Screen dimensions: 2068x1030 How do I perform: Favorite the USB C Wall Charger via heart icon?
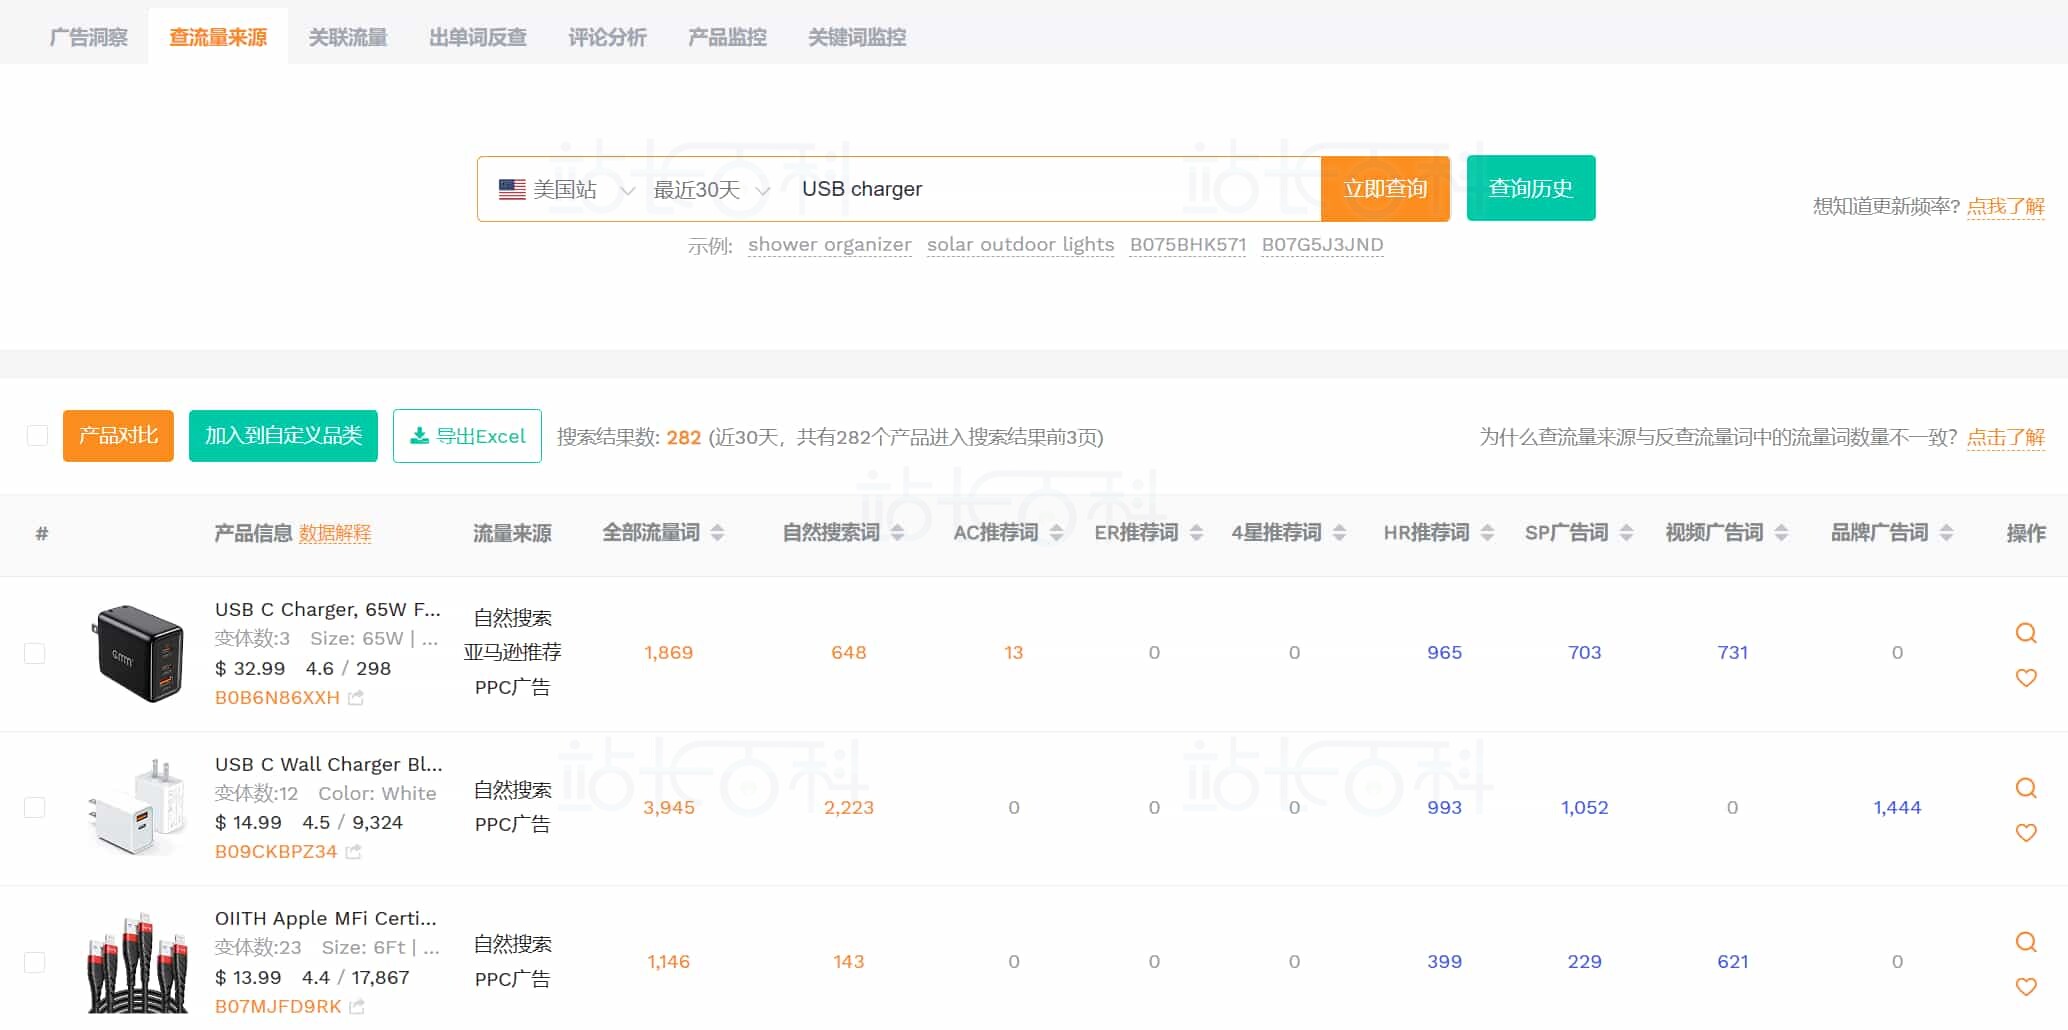(x=2026, y=832)
